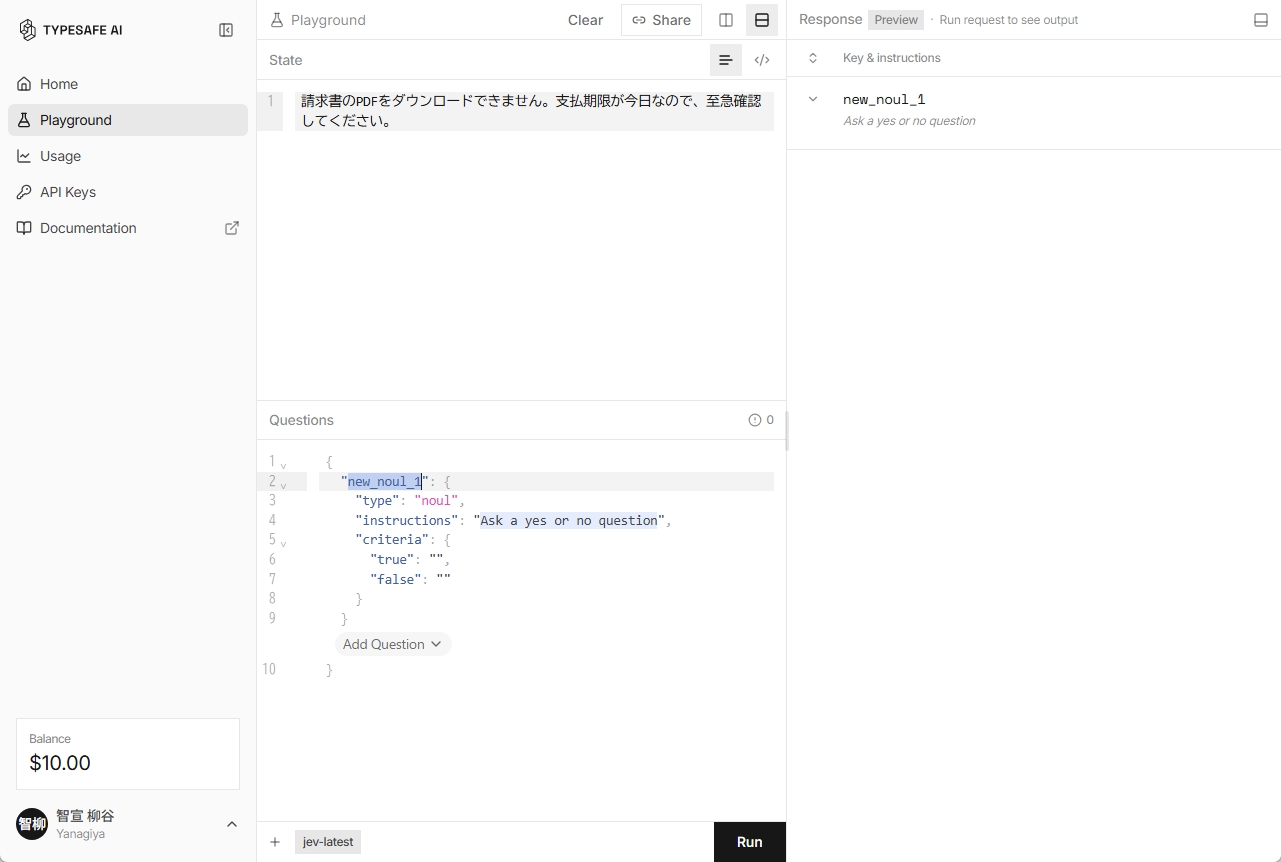Screen dimensions: 1281x862
Task: Switch to side-by-side column layout
Action: click(726, 20)
